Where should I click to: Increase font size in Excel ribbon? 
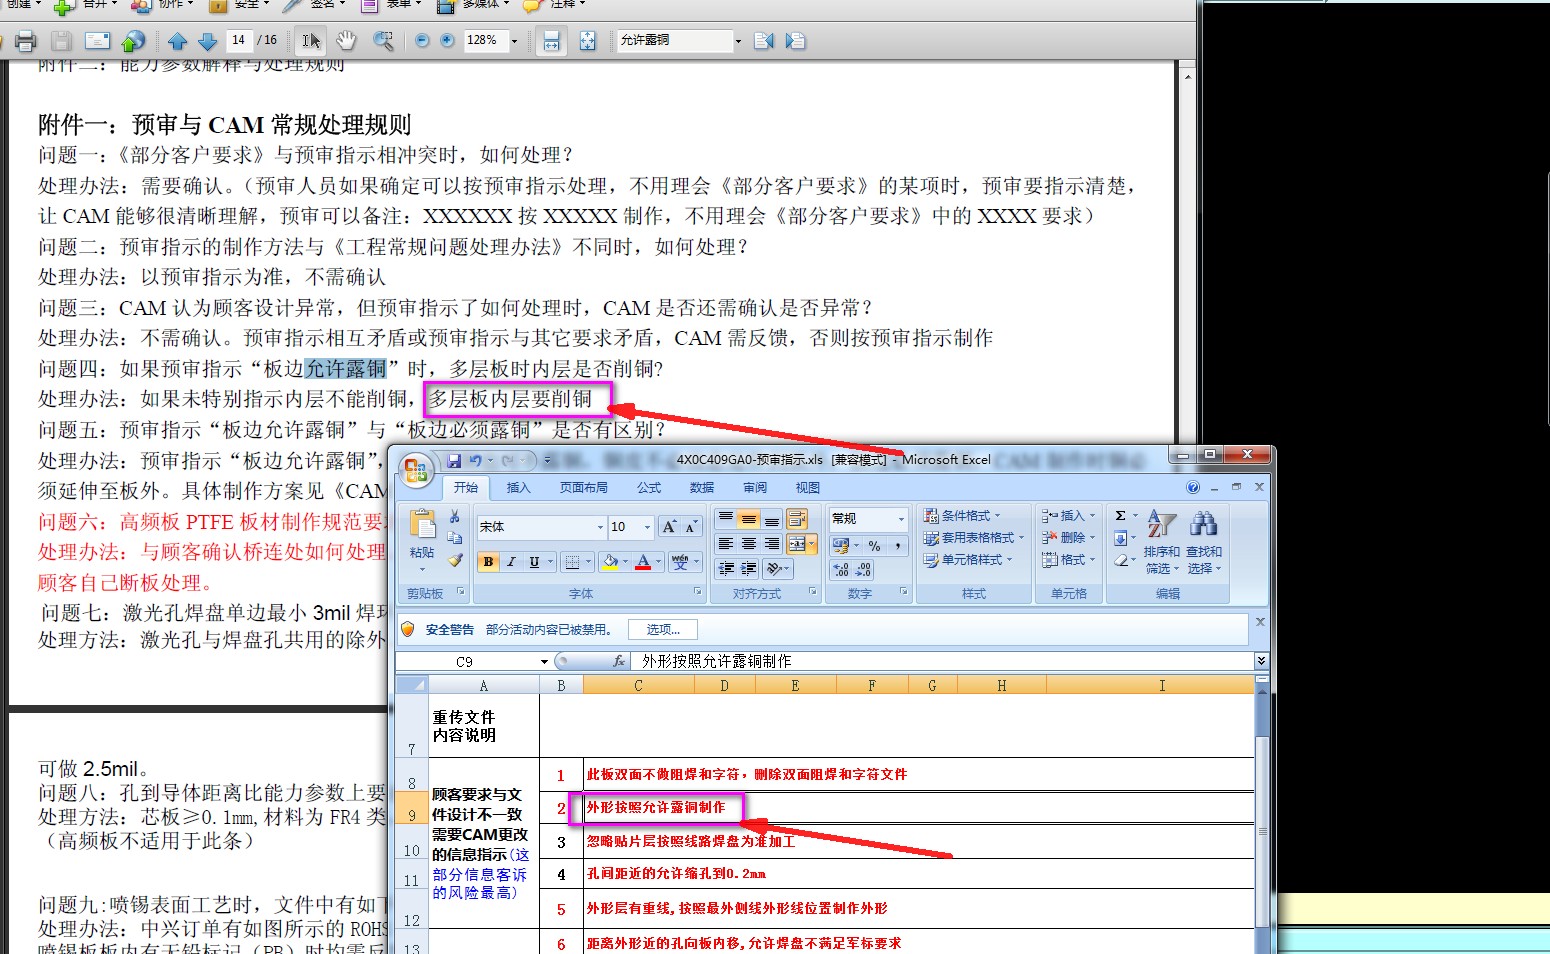click(669, 527)
